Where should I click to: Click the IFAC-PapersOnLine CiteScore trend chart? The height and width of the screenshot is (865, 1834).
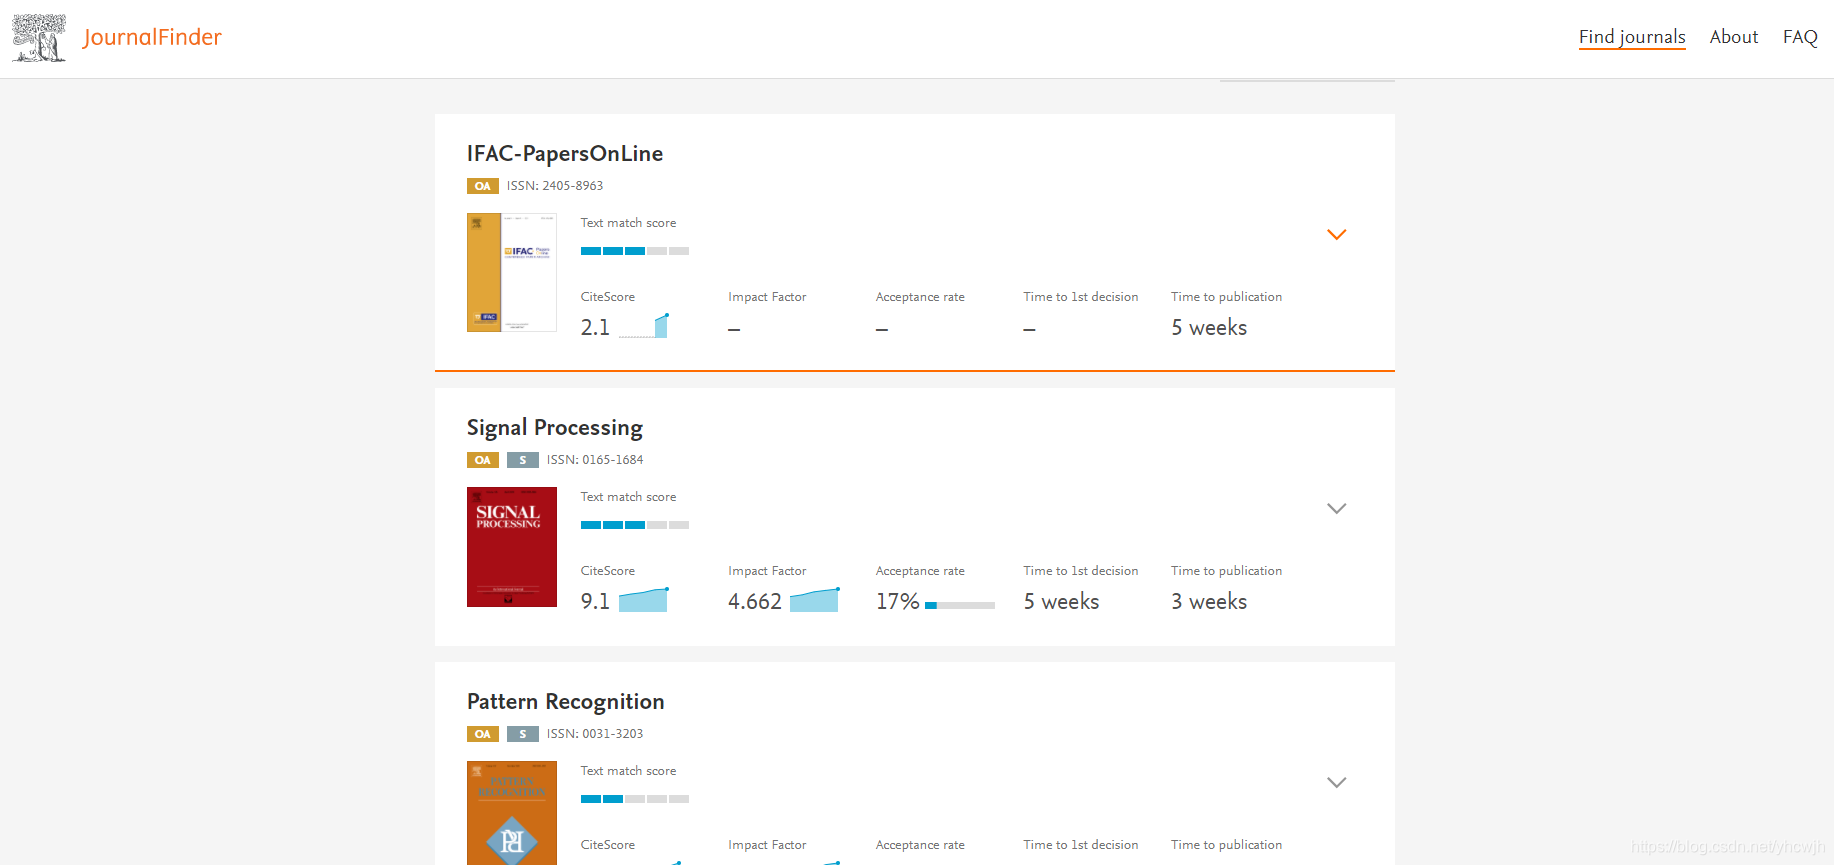tap(644, 326)
